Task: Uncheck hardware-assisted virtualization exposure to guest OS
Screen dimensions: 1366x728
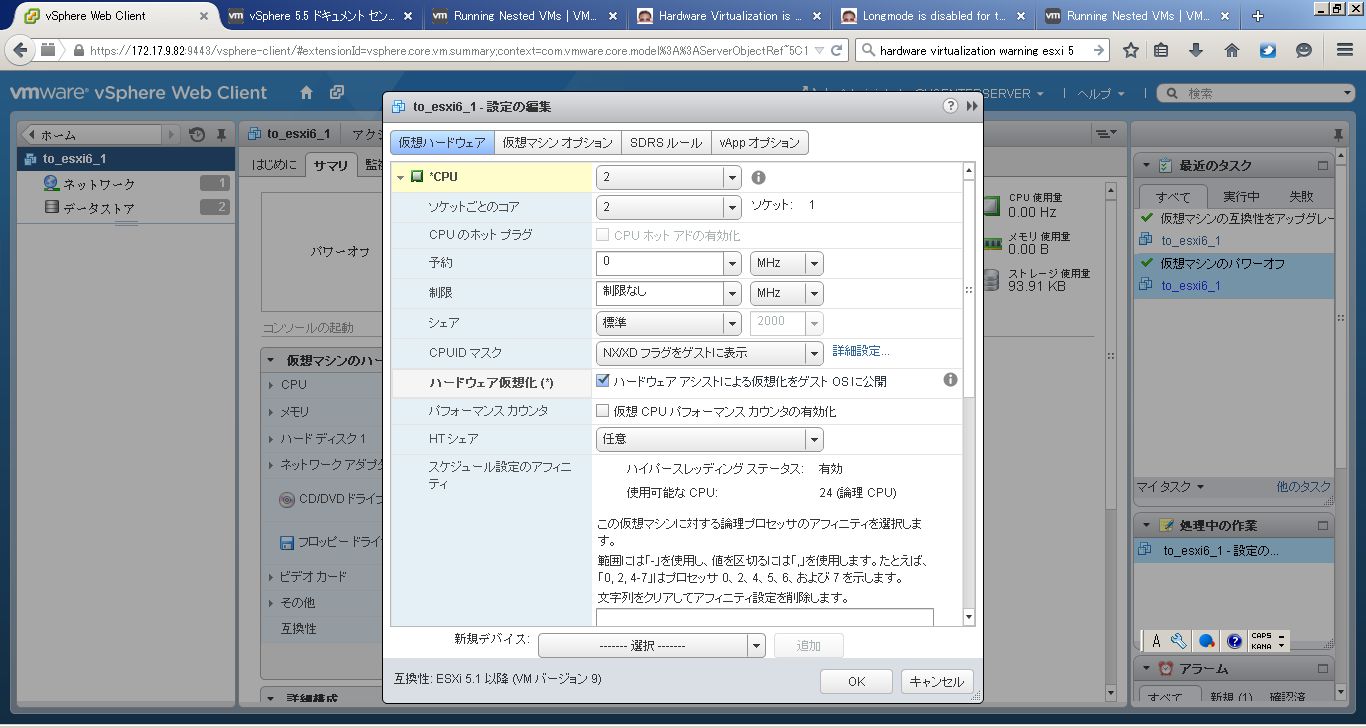Action: point(603,380)
